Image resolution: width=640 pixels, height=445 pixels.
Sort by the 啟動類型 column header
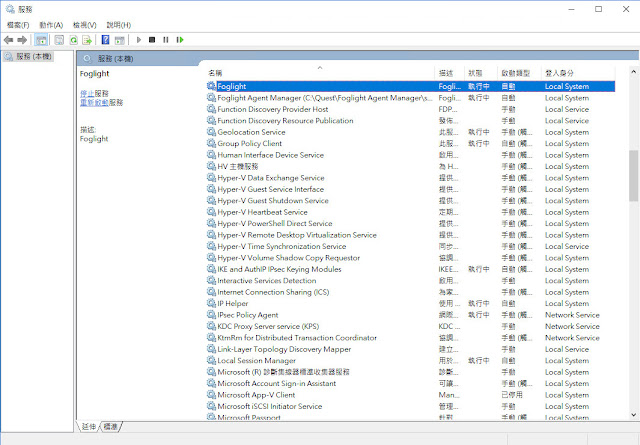(520, 73)
